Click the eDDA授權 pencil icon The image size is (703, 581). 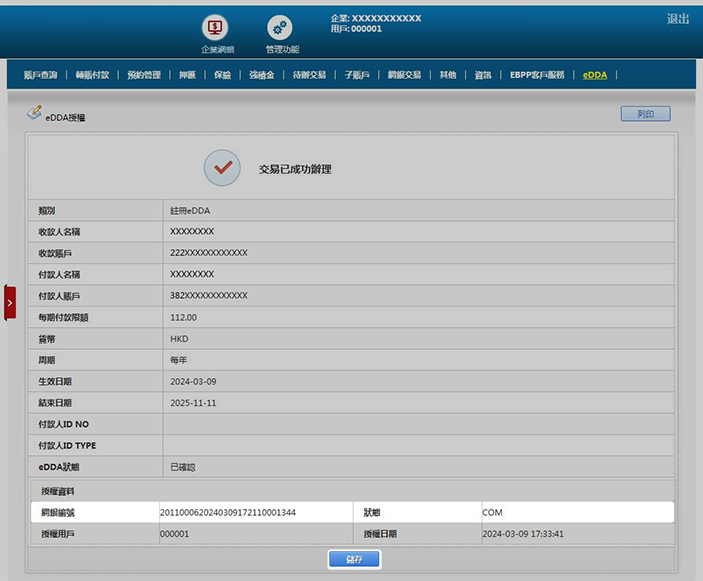[34, 114]
